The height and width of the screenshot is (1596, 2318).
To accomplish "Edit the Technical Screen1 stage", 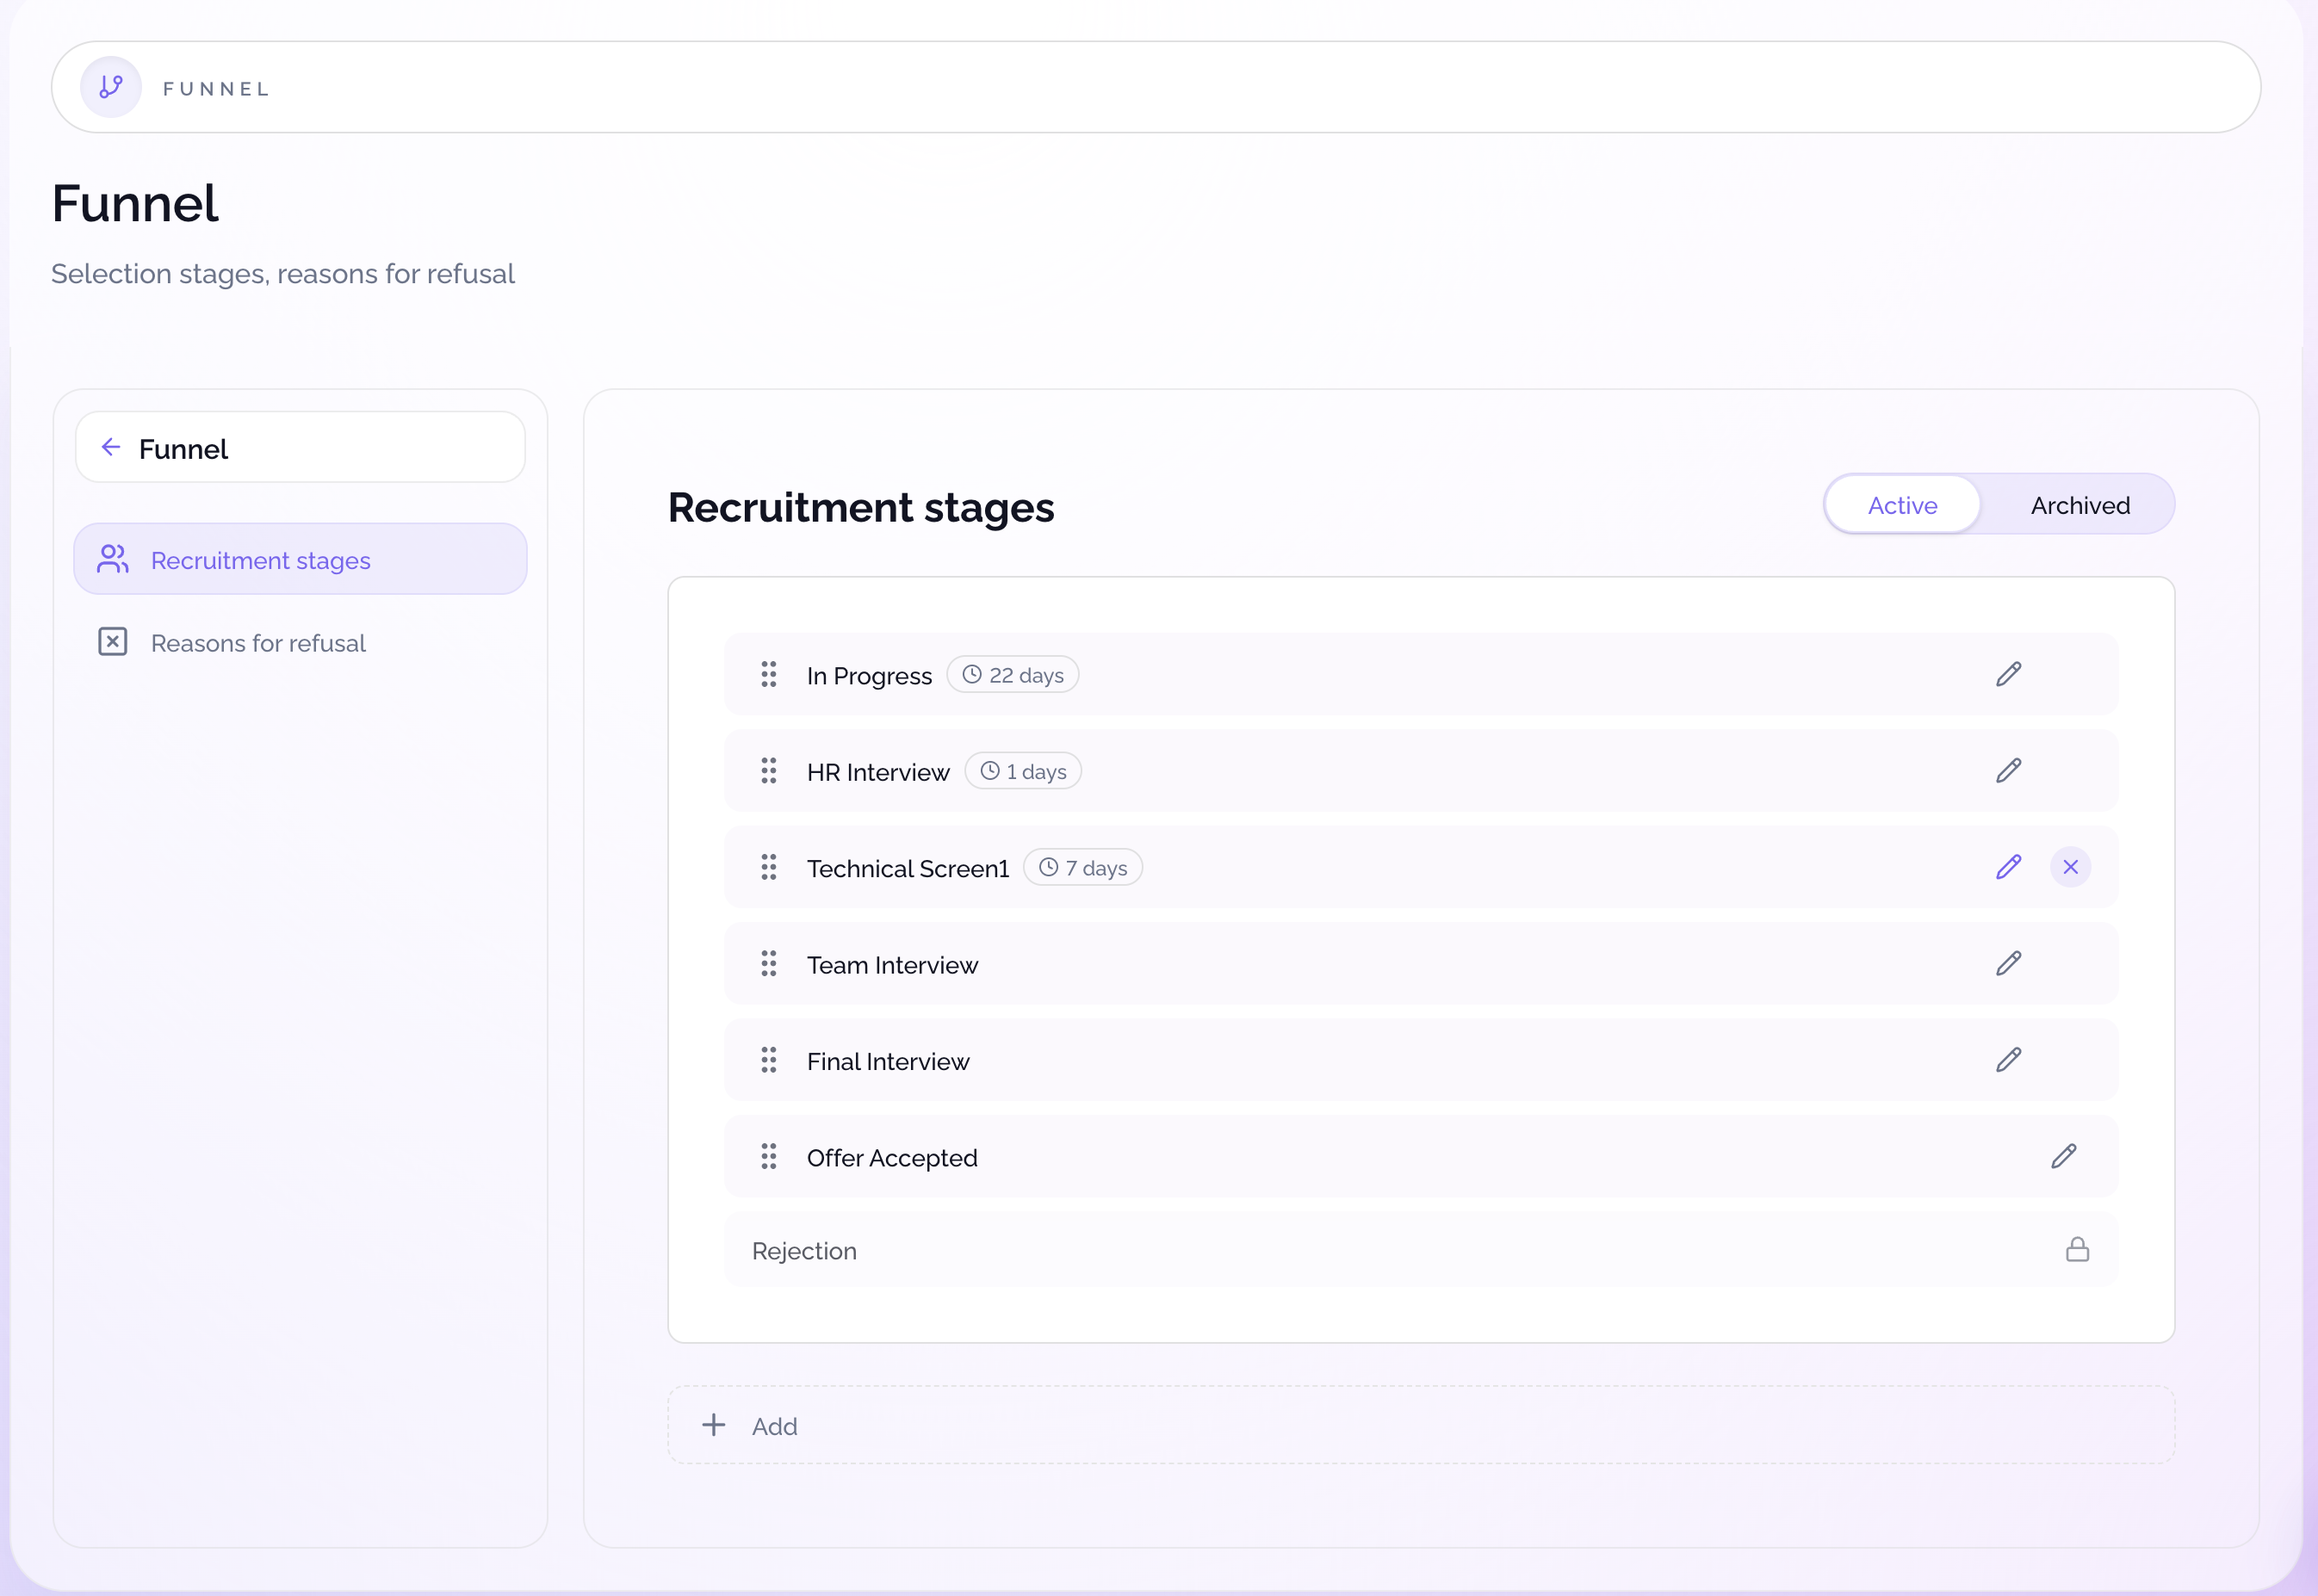I will click(2008, 867).
